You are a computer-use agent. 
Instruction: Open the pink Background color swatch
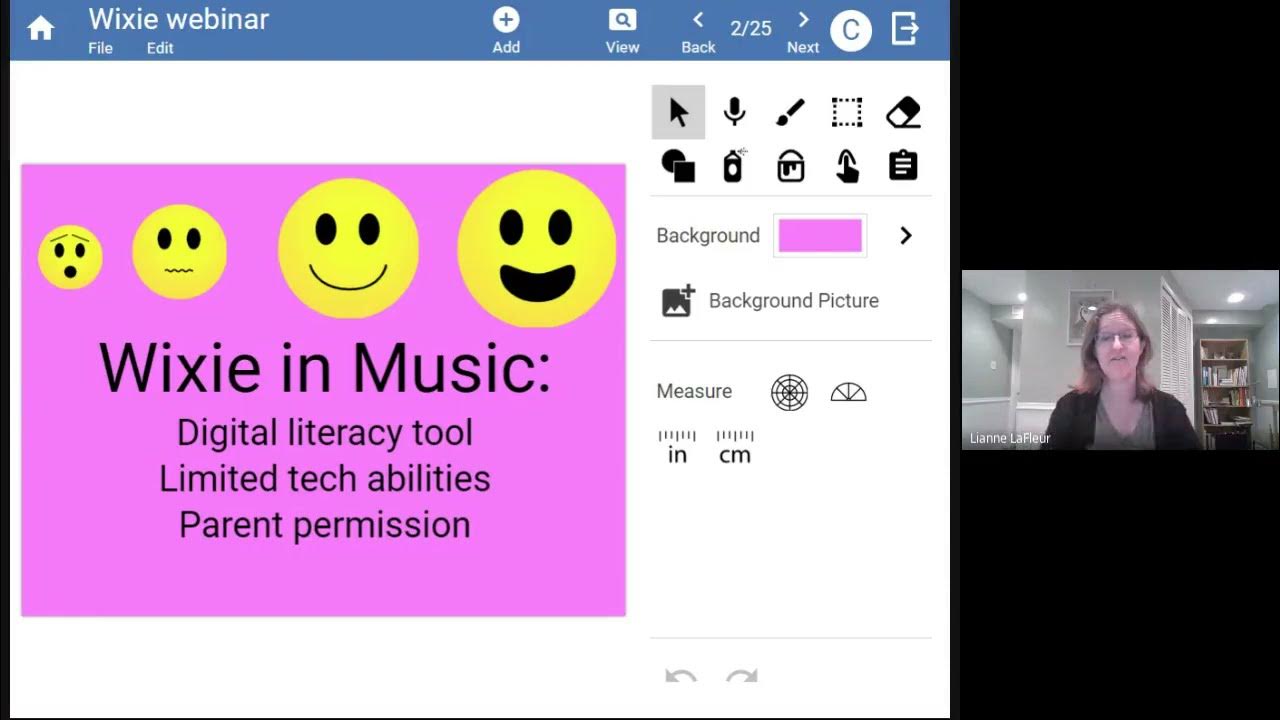[820, 236]
